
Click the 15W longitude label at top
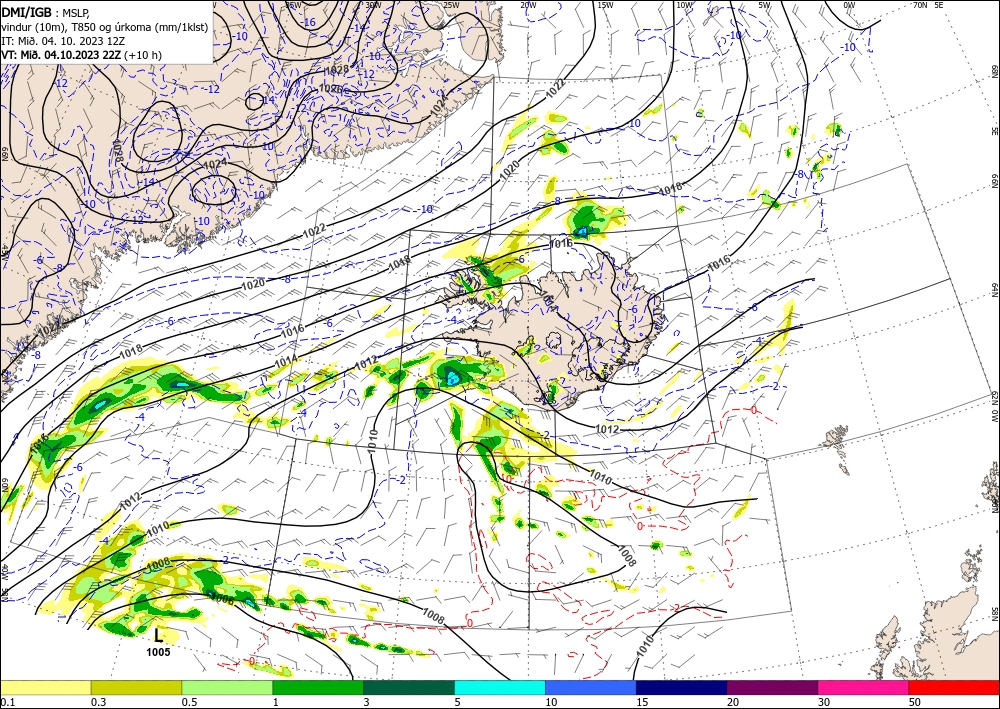pyautogui.click(x=605, y=5)
